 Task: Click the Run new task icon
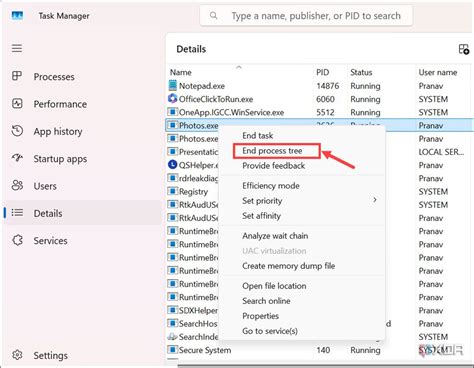click(x=464, y=49)
